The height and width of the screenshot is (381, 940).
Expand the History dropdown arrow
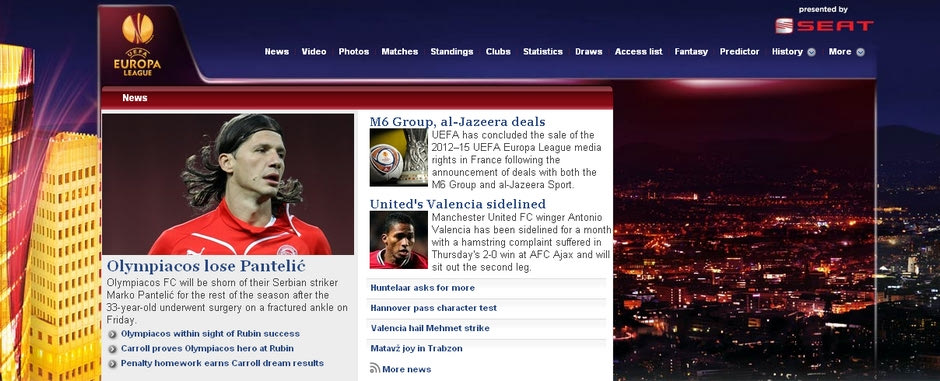tap(811, 52)
